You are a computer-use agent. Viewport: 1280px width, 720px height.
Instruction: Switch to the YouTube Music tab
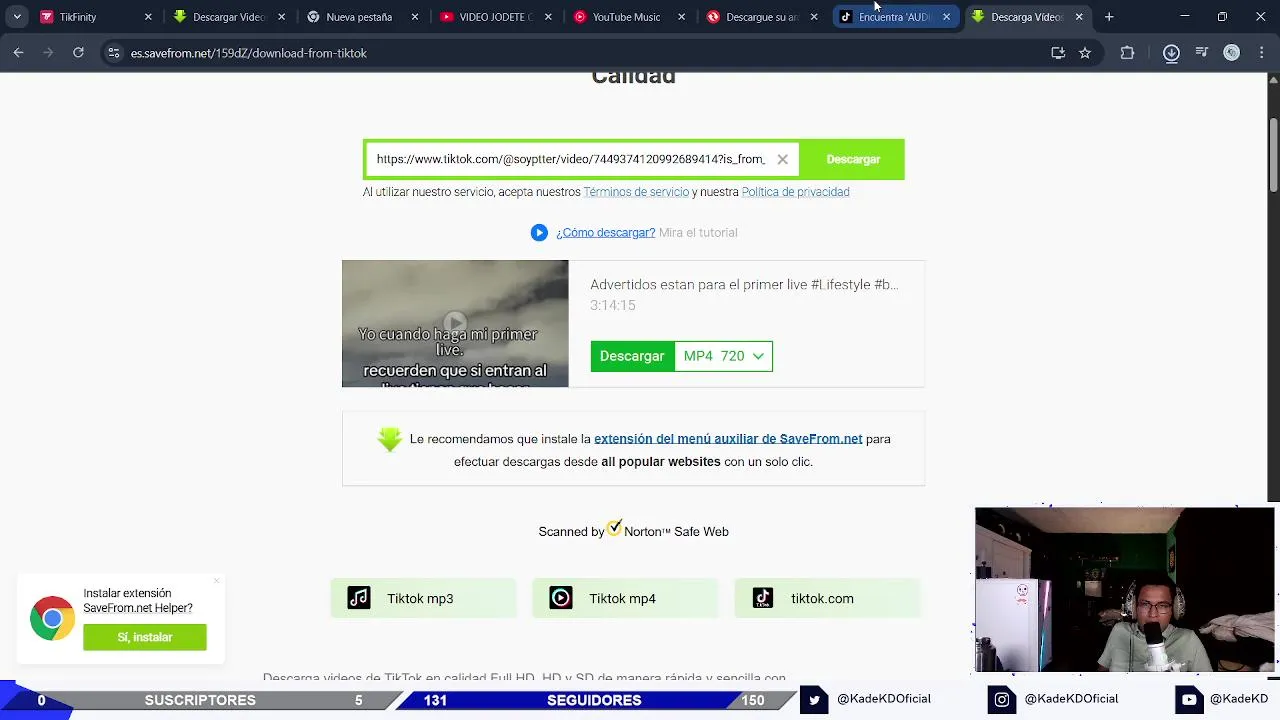626,17
